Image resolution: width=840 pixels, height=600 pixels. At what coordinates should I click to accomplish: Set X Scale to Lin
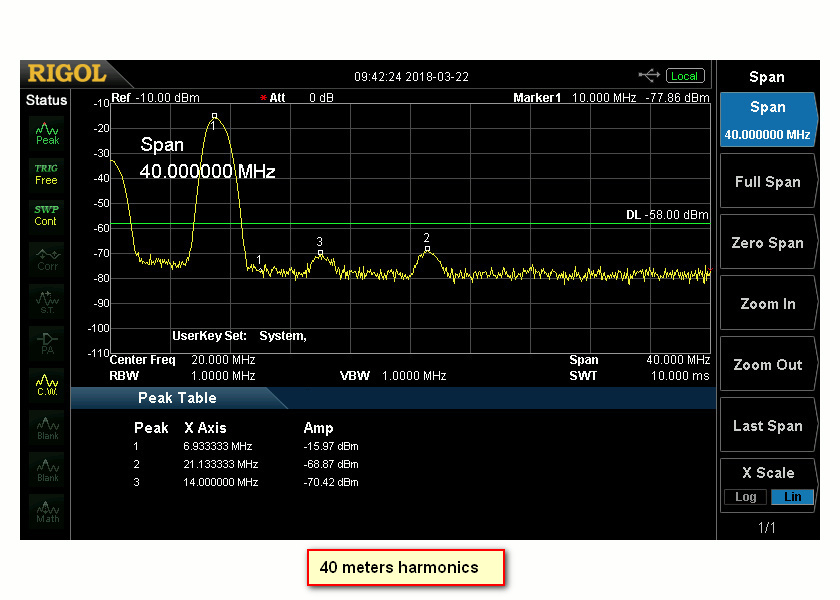pos(792,497)
